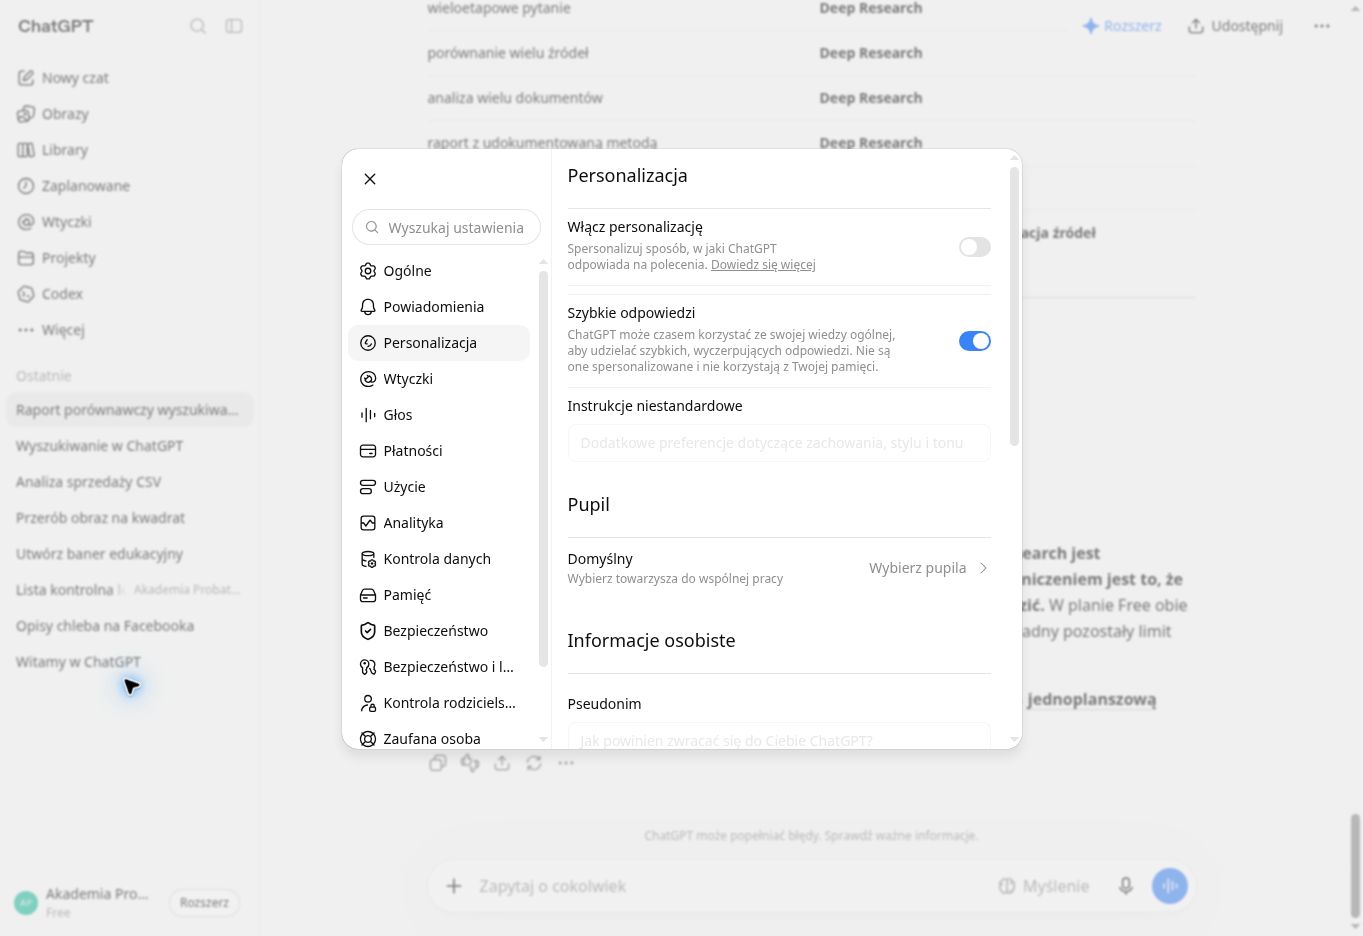Click the feedback icon beside the copy icon
1363x936 pixels.
click(x=470, y=763)
